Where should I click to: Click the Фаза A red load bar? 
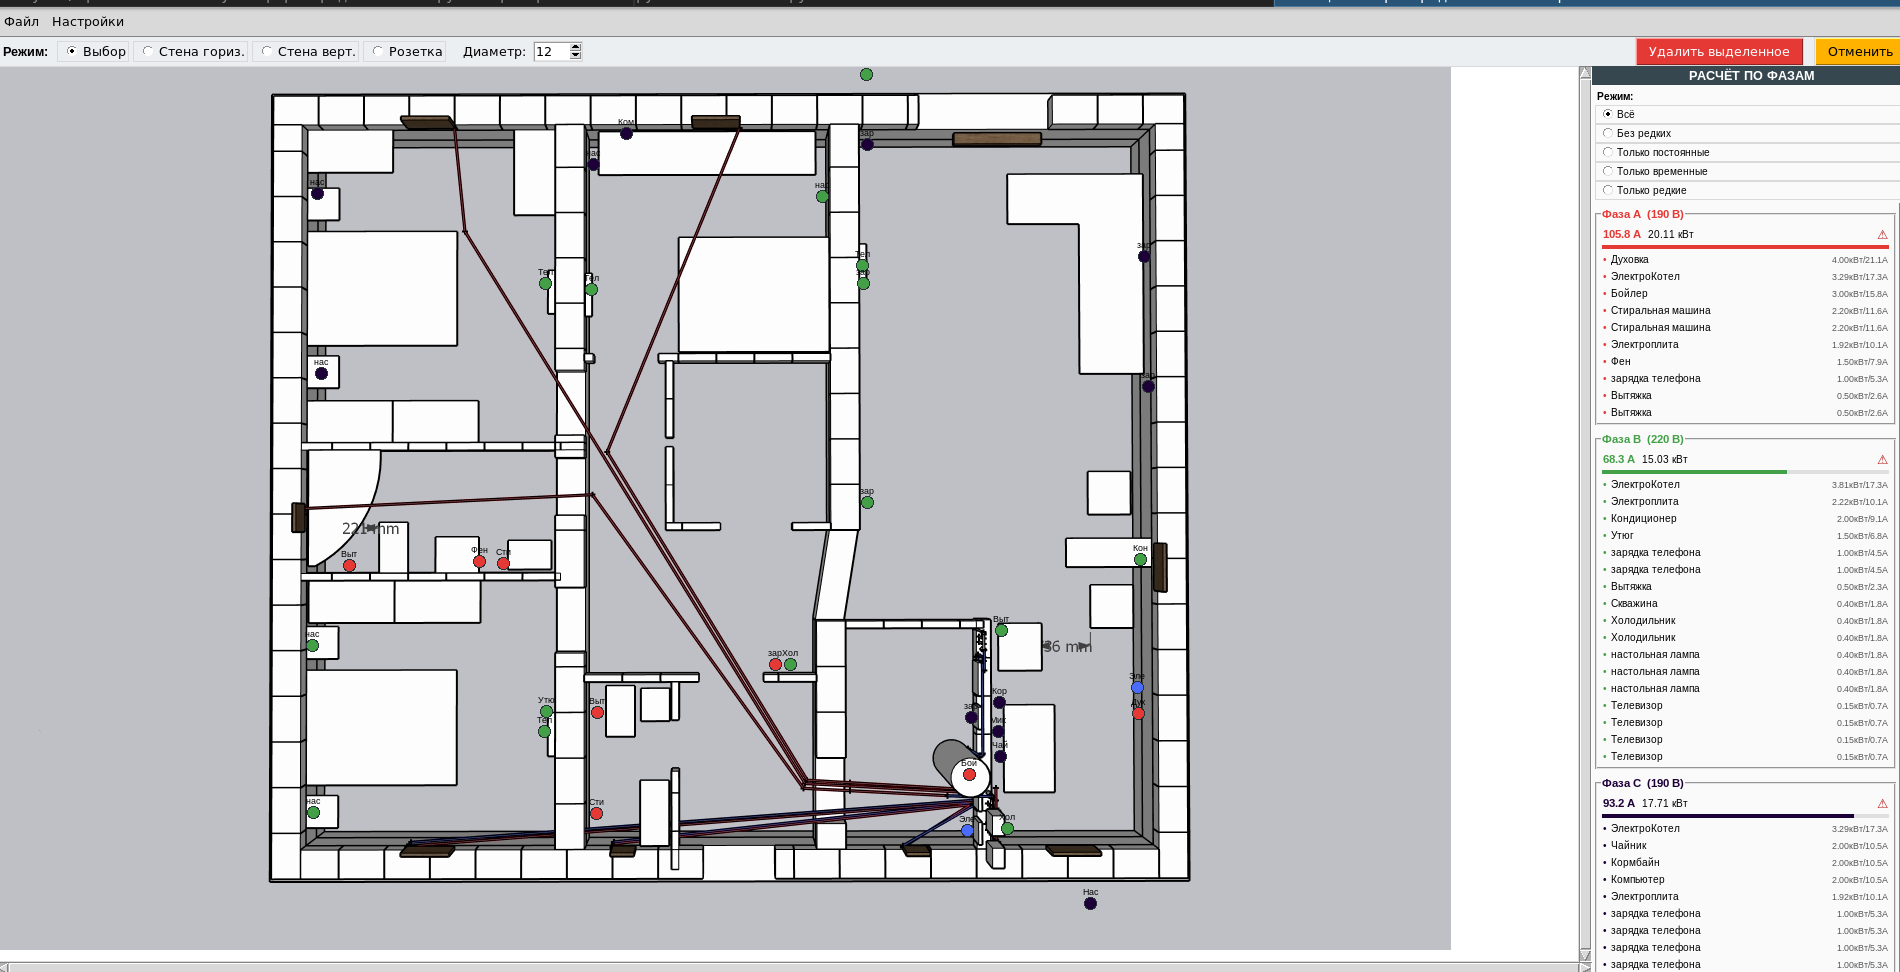click(x=1745, y=247)
